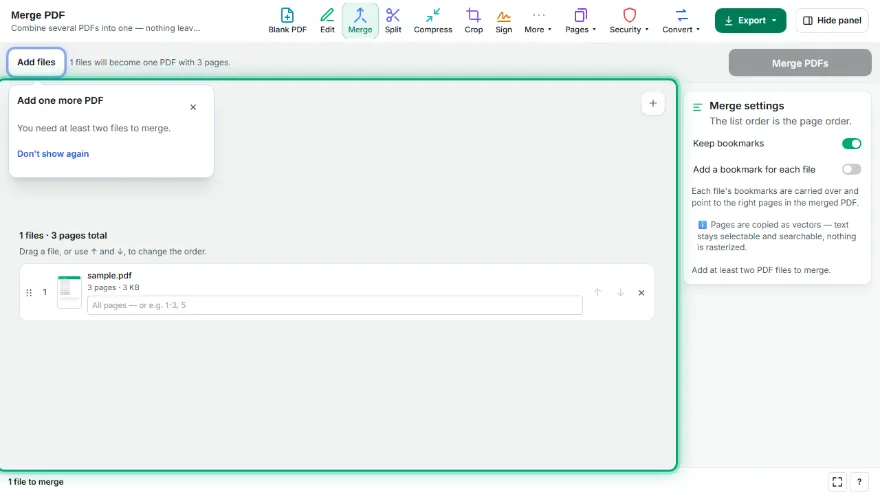Open the Blank PDF tool
This screenshot has width=880, height=495.
(x=287, y=21)
